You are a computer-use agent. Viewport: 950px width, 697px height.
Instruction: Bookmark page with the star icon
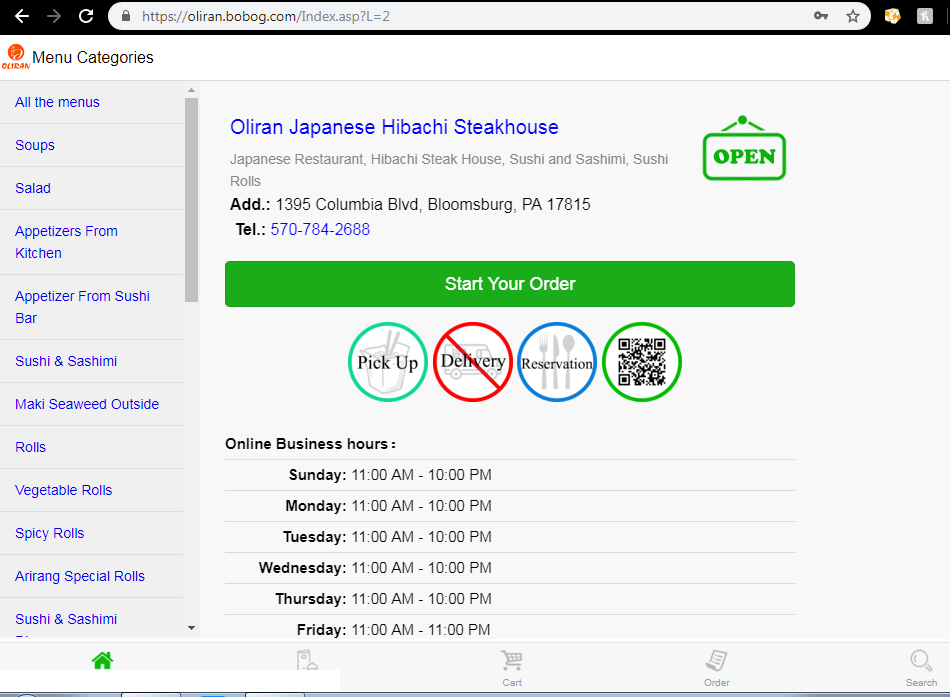point(853,16)
